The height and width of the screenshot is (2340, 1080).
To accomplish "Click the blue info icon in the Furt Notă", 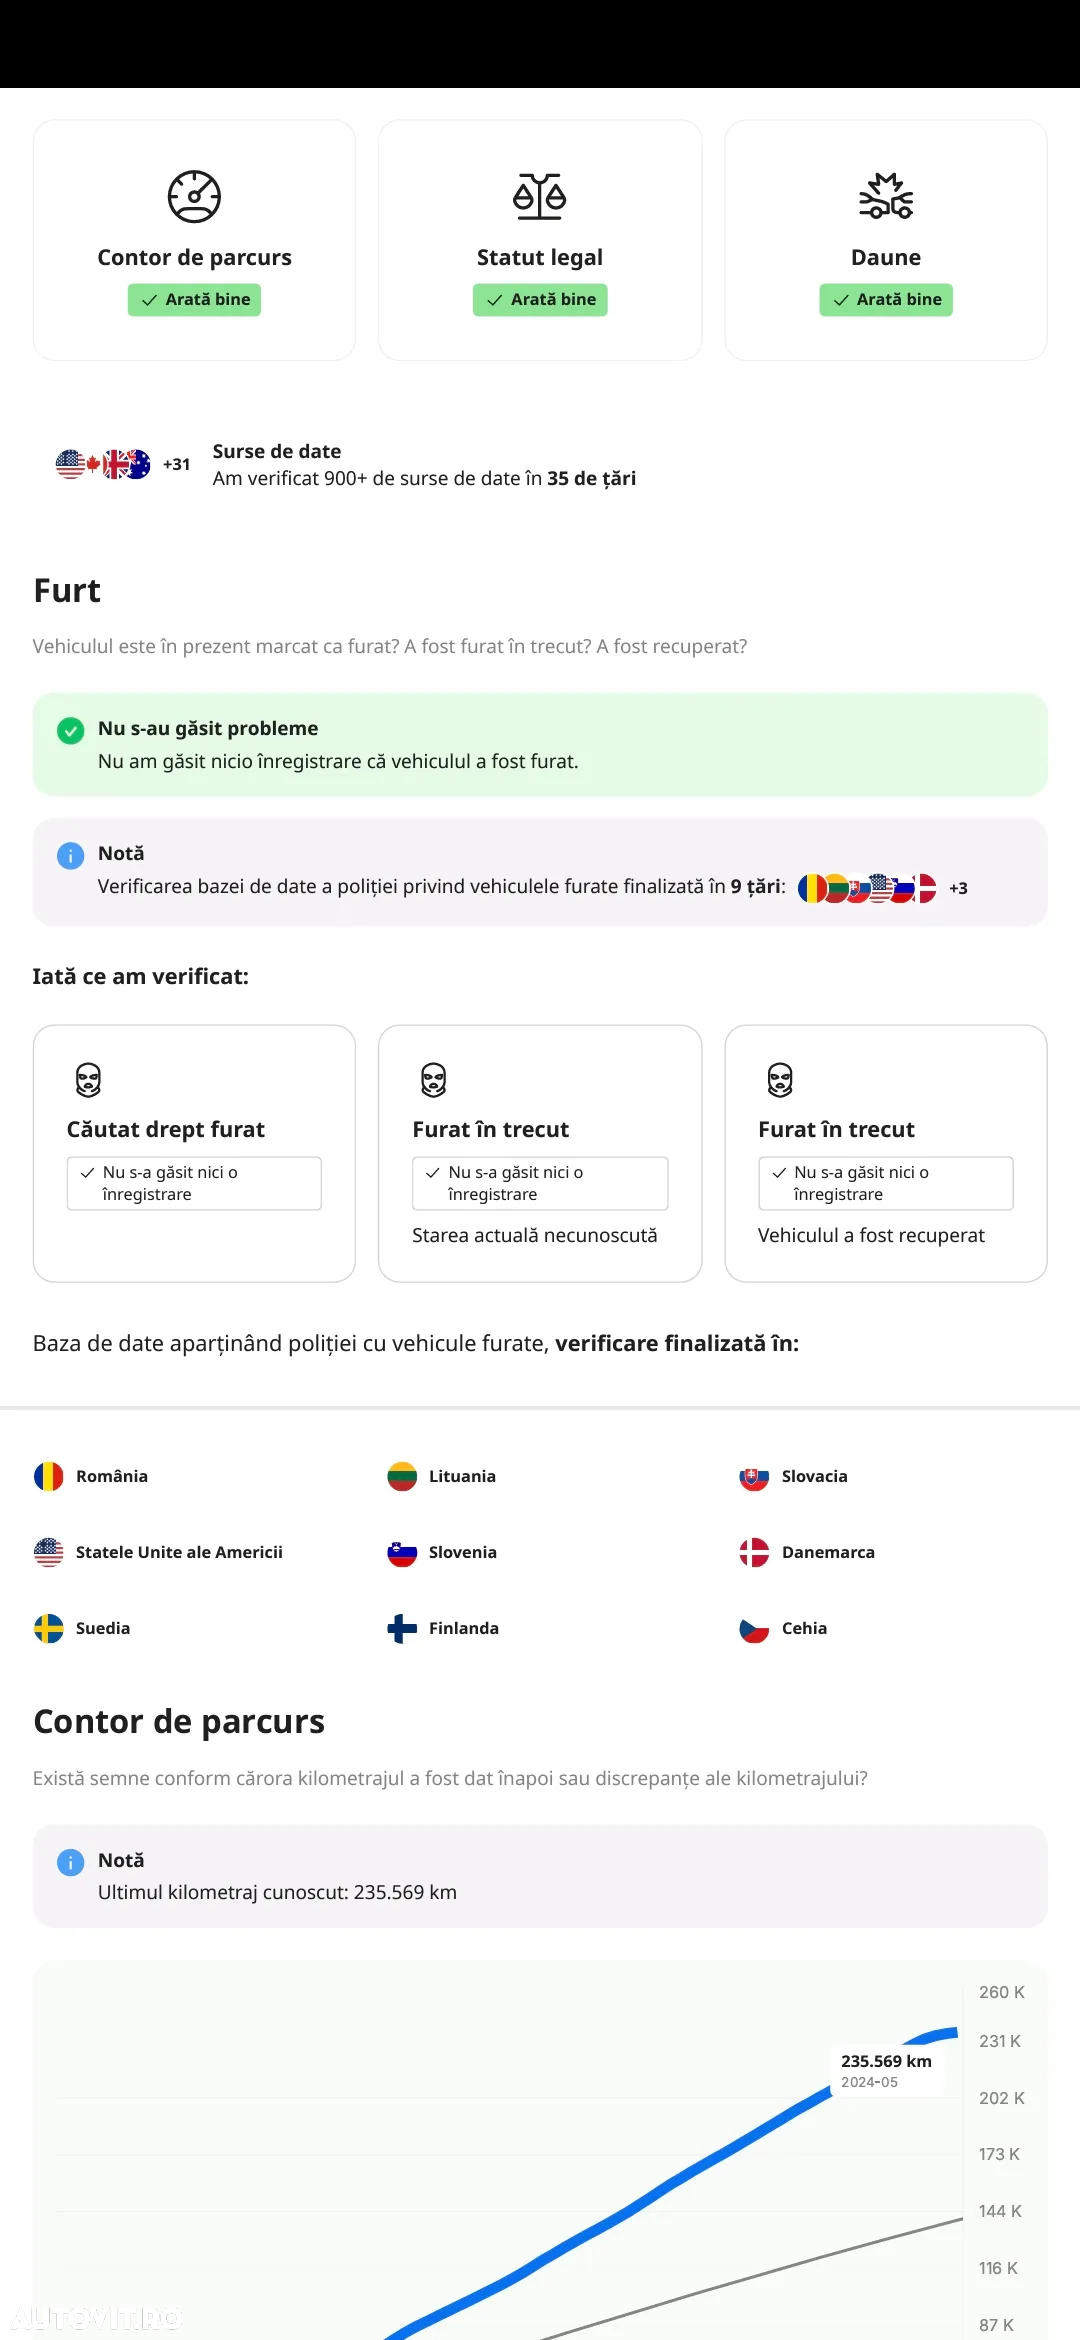I will point(70,856).
